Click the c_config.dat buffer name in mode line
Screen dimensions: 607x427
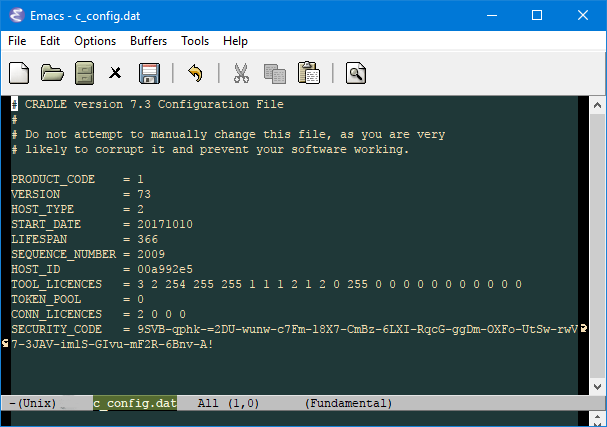[135, 403]
